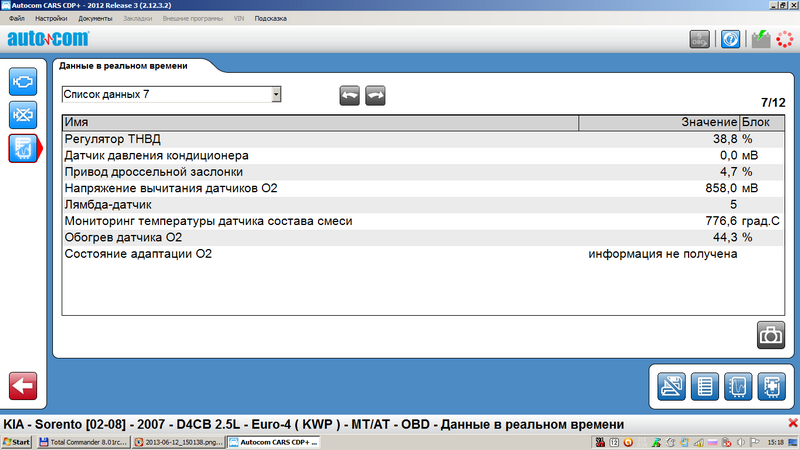The height and width of the screenshot is (450, 800).
Task: Select the Лямбда-датчик row
Action: pyautogui.click(x=423, y=205)
